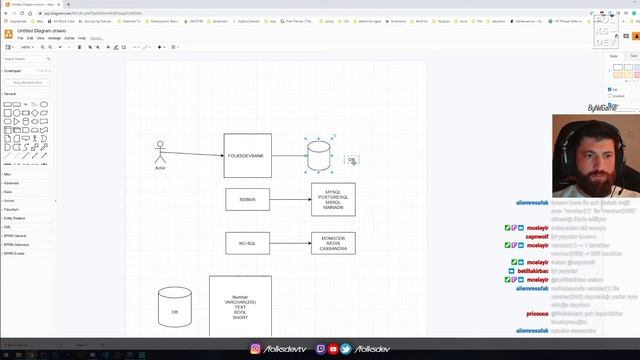Click the fullscreen icon near top right
640x360 pixels.
pyautogui.click(x=626, y=36)
